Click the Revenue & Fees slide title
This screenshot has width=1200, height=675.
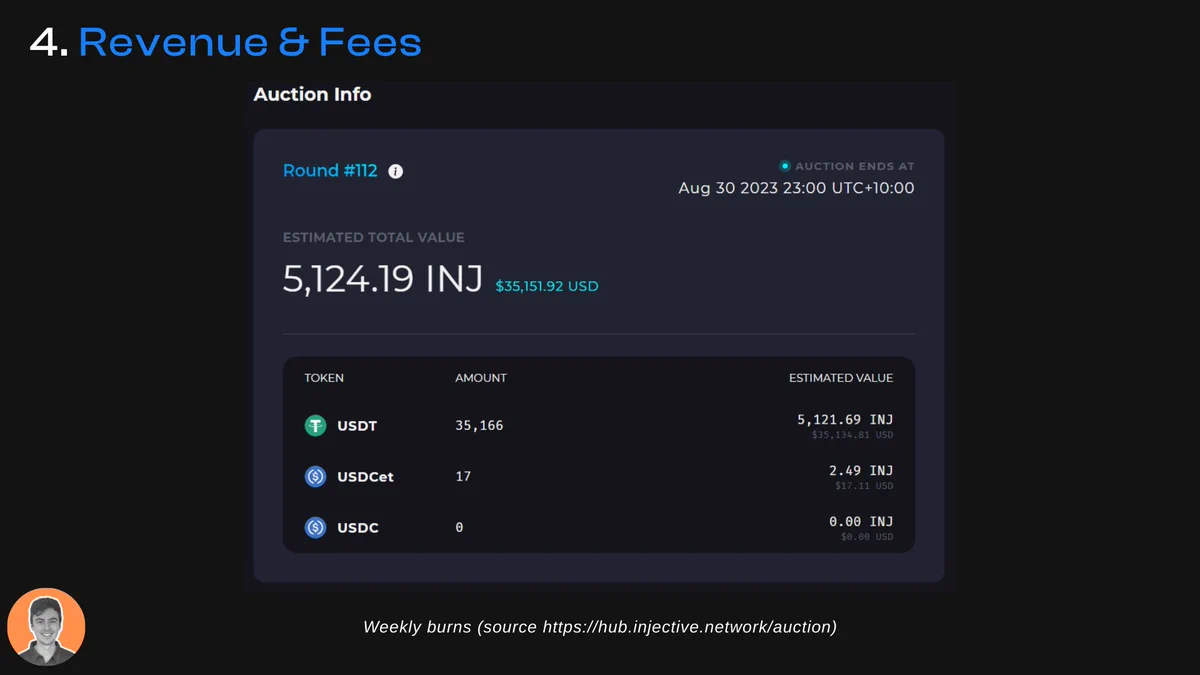[x=250, y=43]
